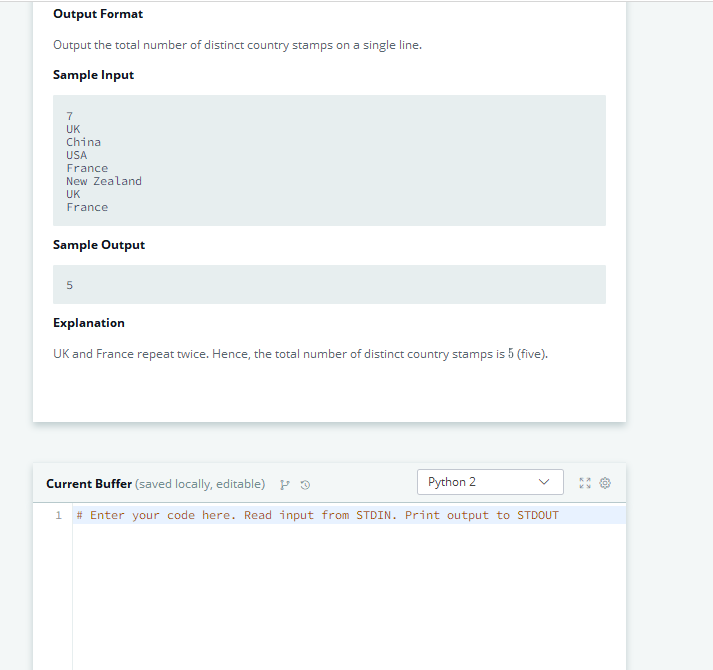
Task: Click 'Output the total number' description text
Action: pyautogui.click(x=237, y=45)
